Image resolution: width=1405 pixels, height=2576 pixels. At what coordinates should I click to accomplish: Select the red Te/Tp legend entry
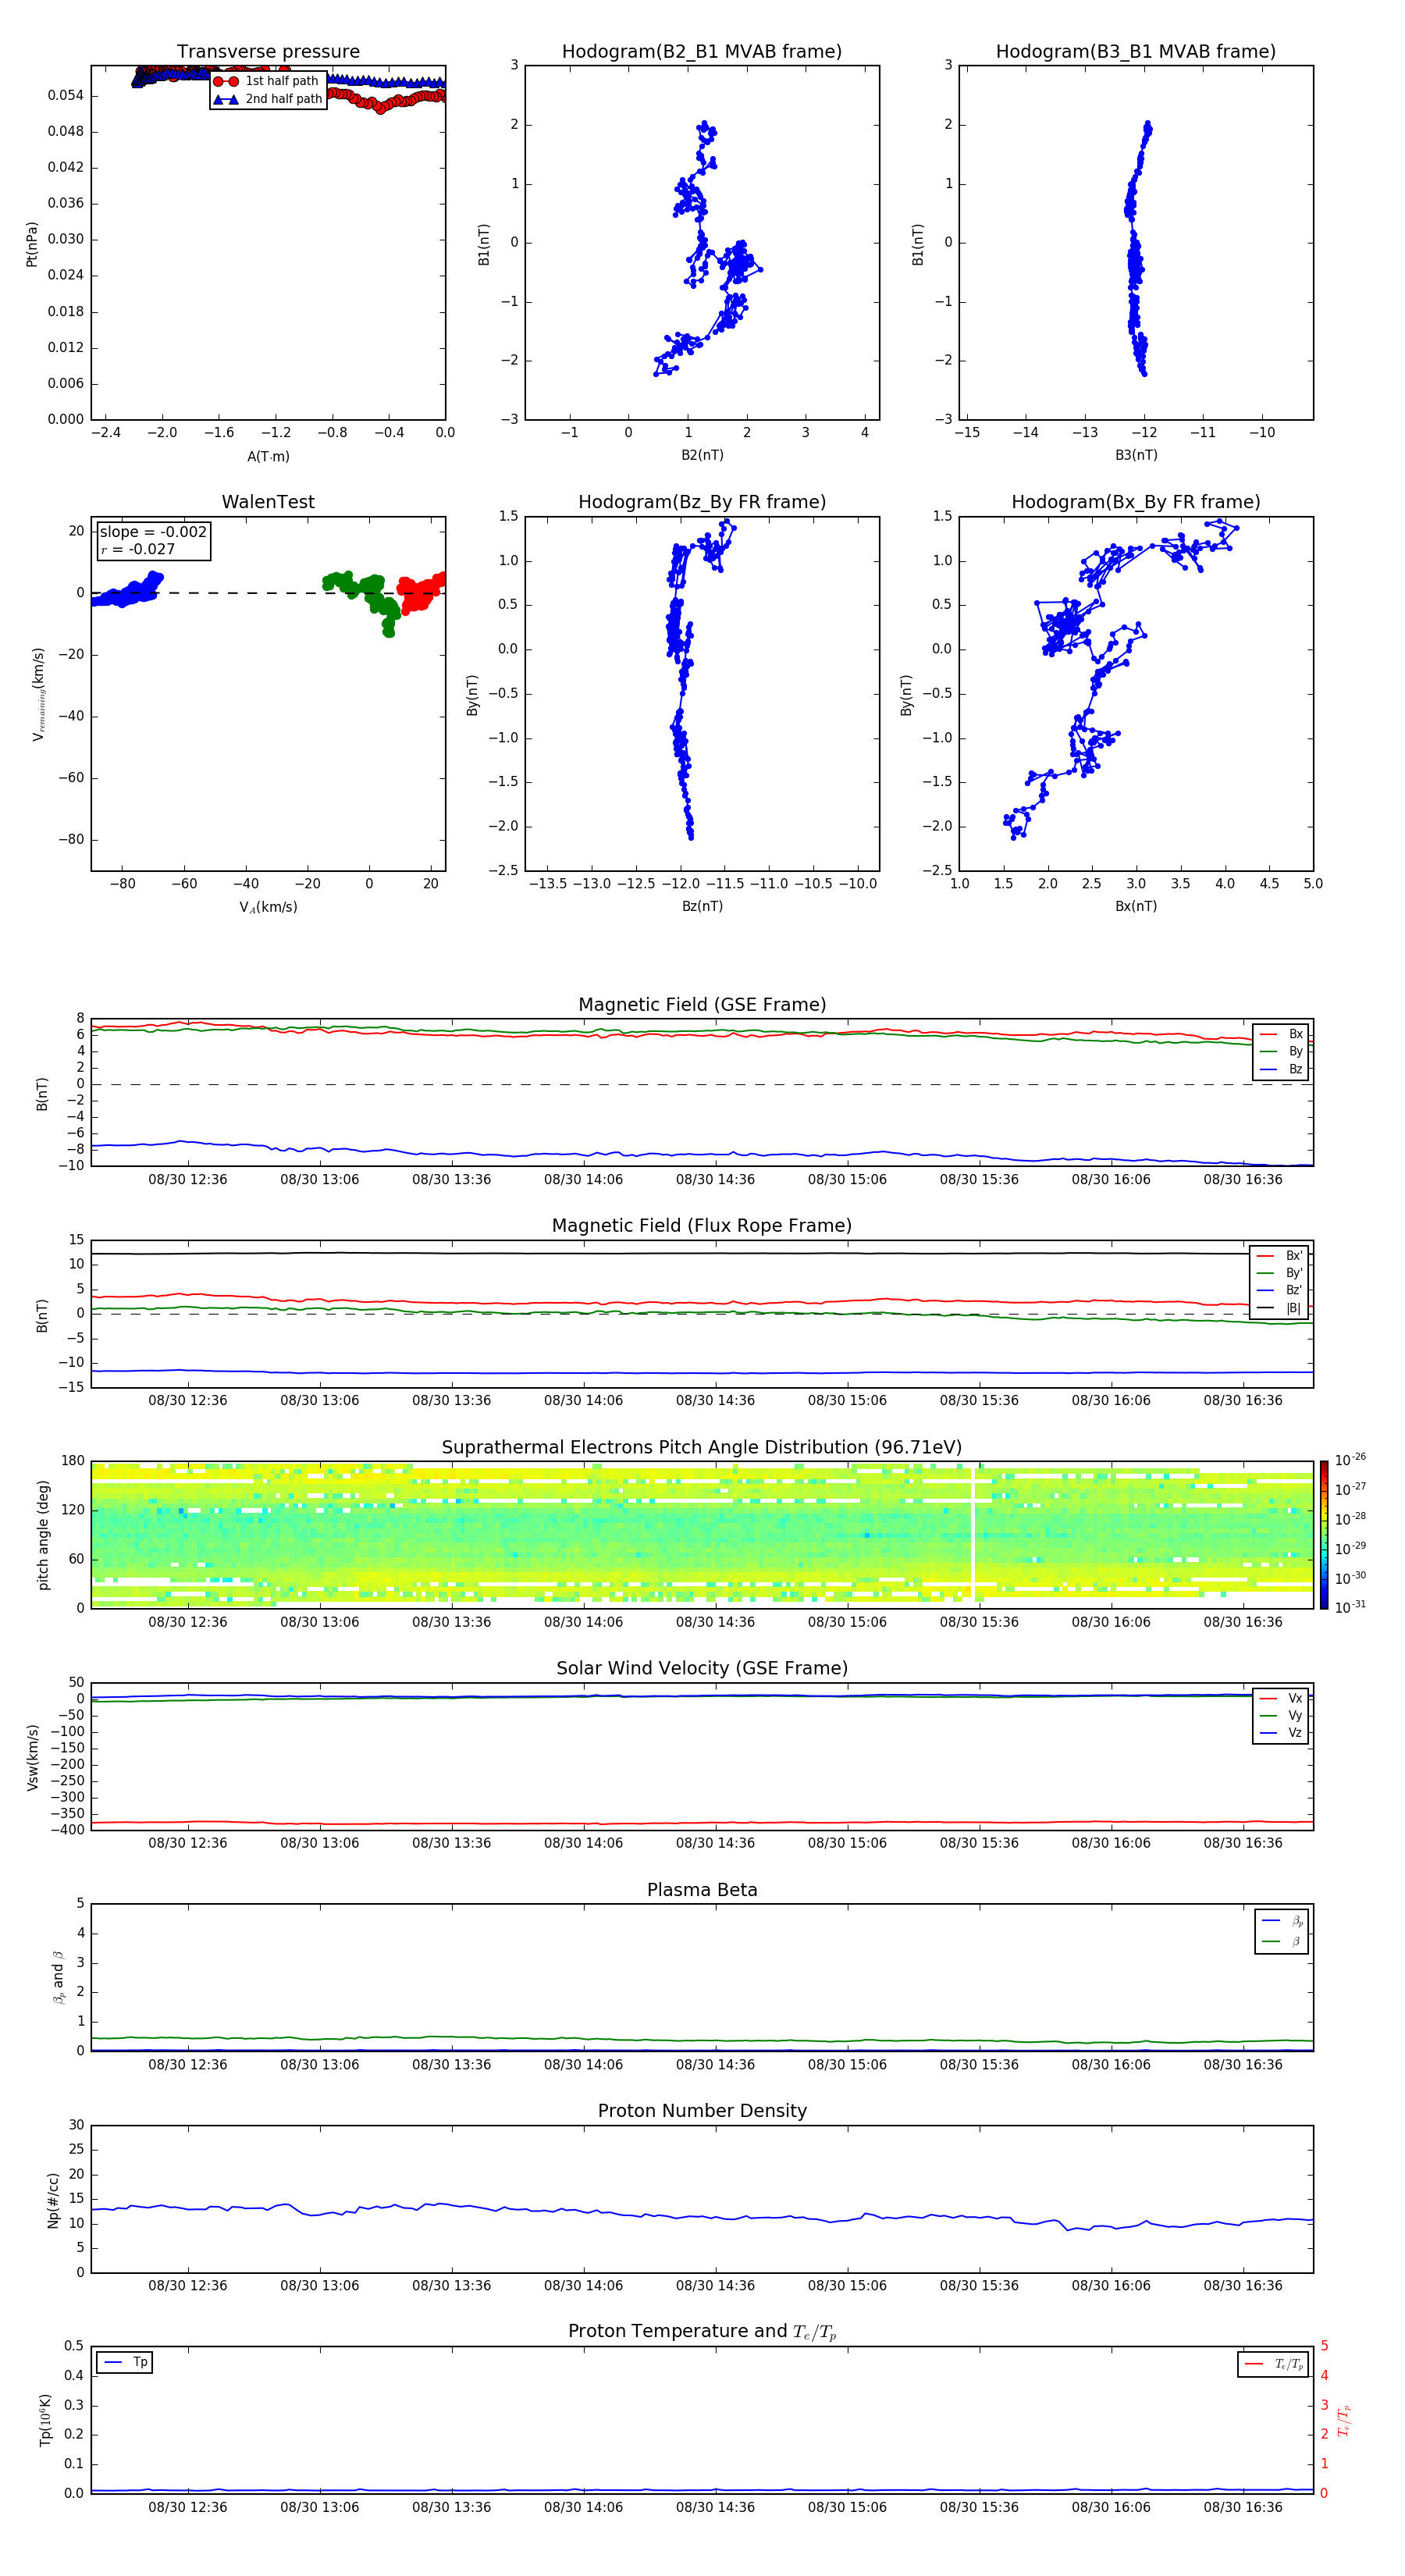pyautogui.click(x=1273, y=2364)
